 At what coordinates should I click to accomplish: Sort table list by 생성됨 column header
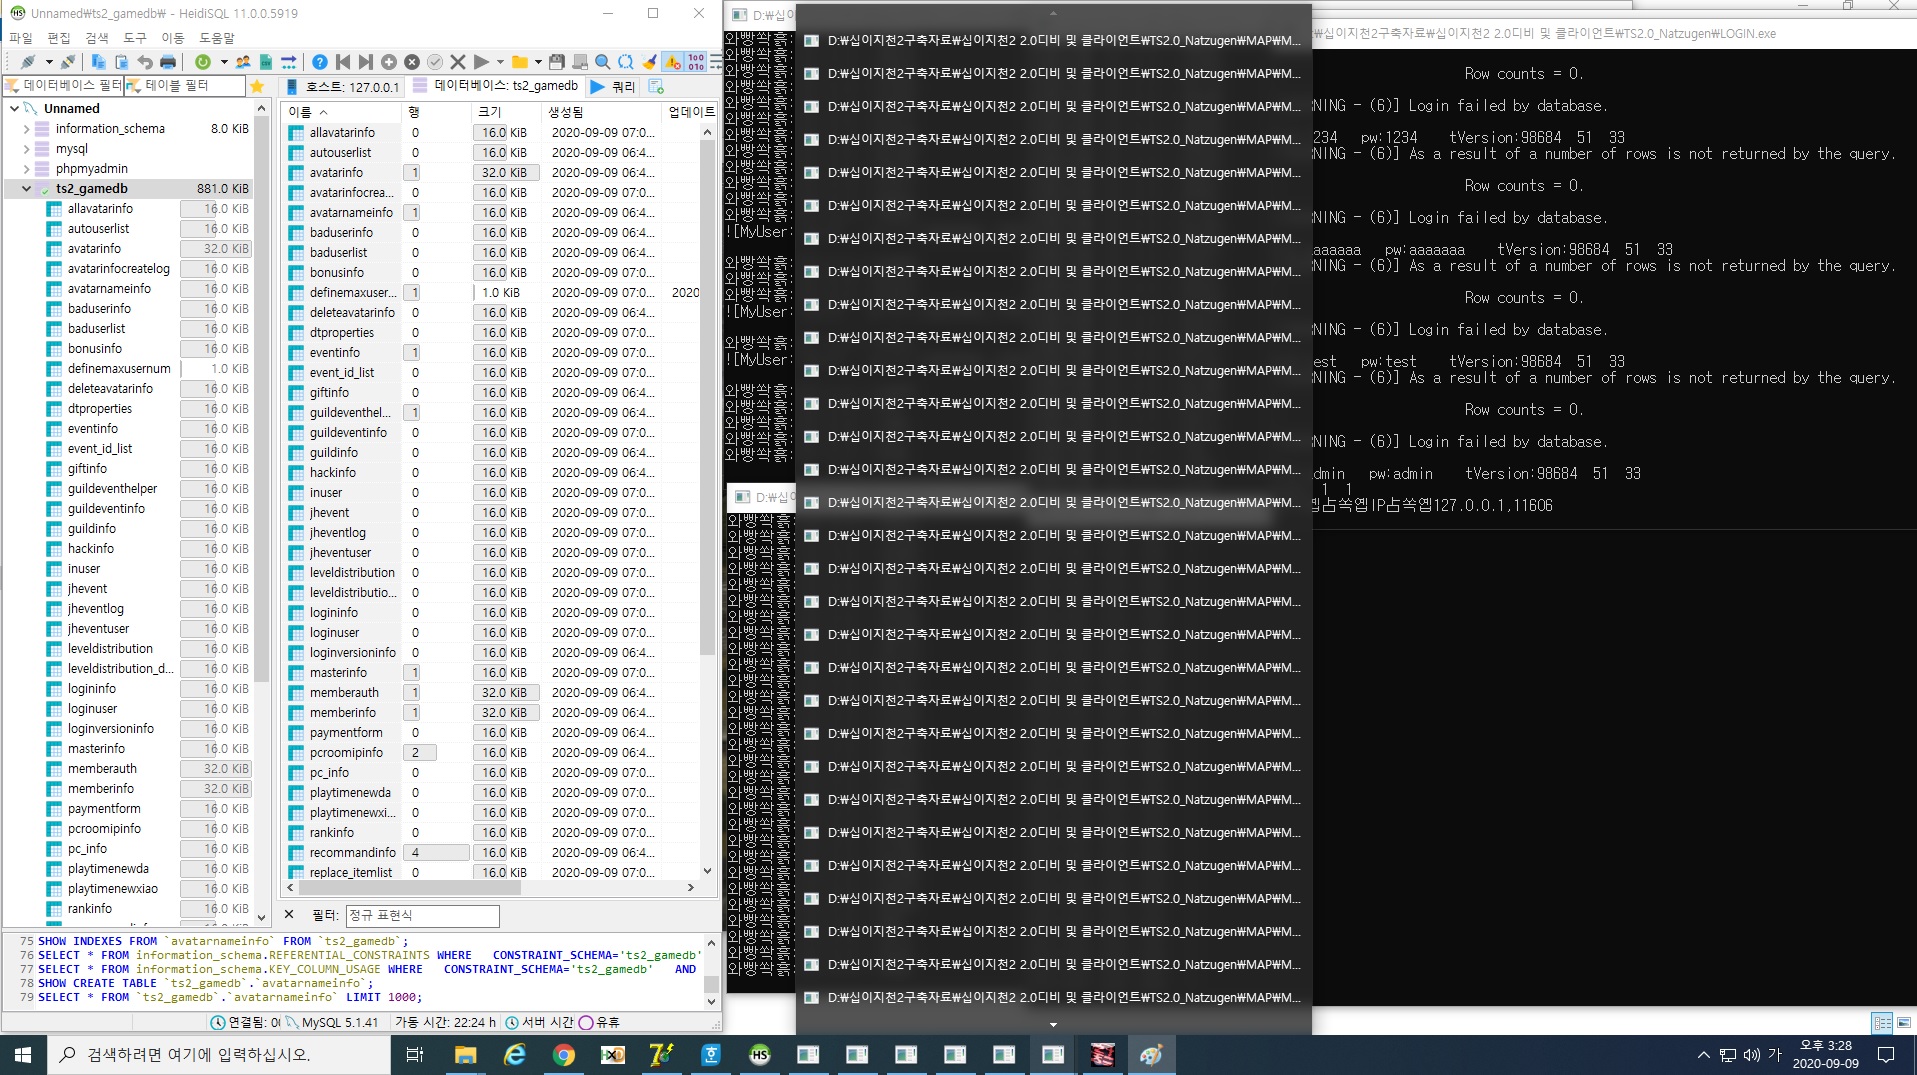click(x=600, y=112)
